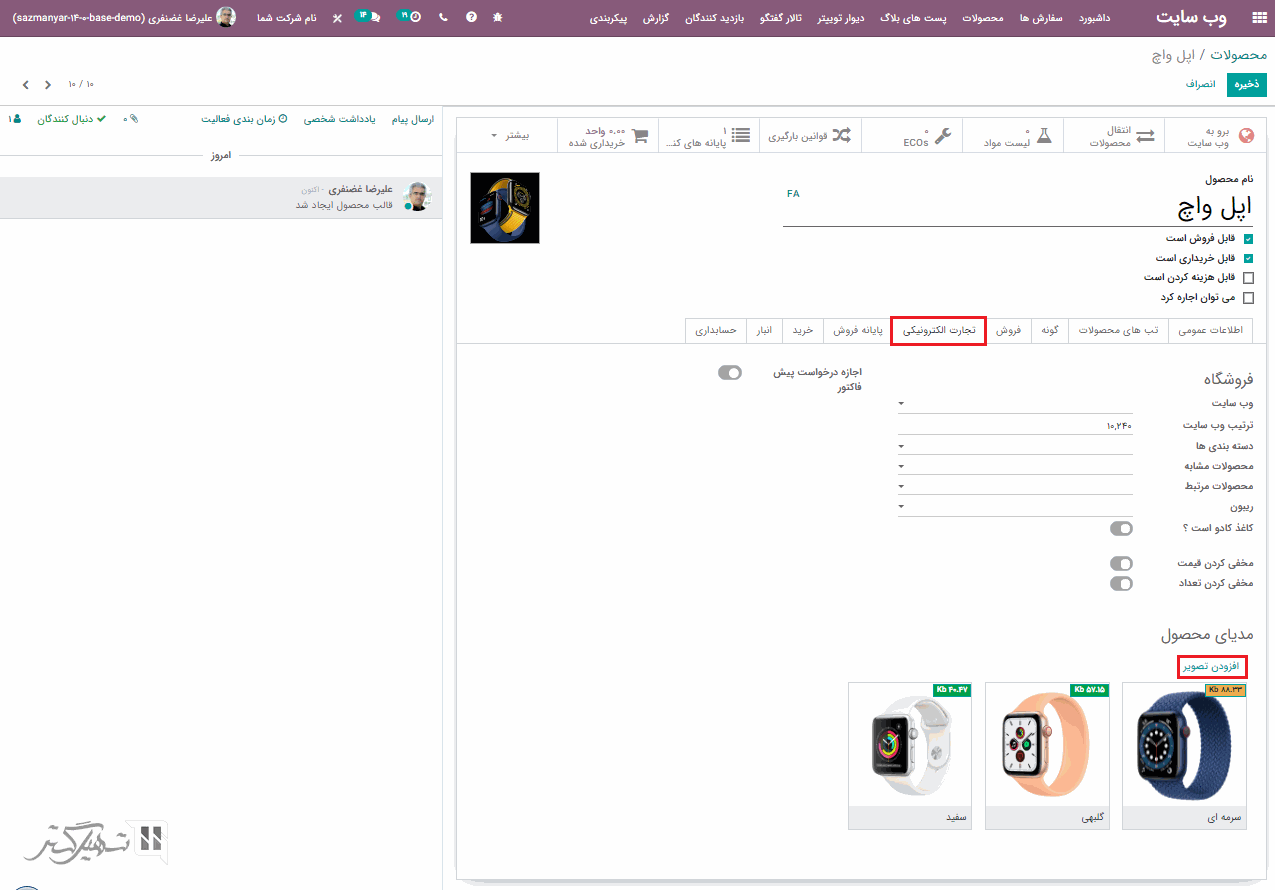Image resolution: width=1275 pixels, height=890 pixels.
Task: Switch to 'تب های محصولات' tab
Action: pyautogui.click(x=1118, y=330)
